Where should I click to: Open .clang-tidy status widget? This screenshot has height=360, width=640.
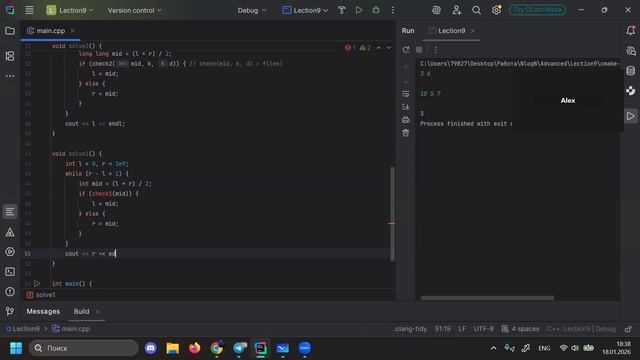click(x=411, y=329)
